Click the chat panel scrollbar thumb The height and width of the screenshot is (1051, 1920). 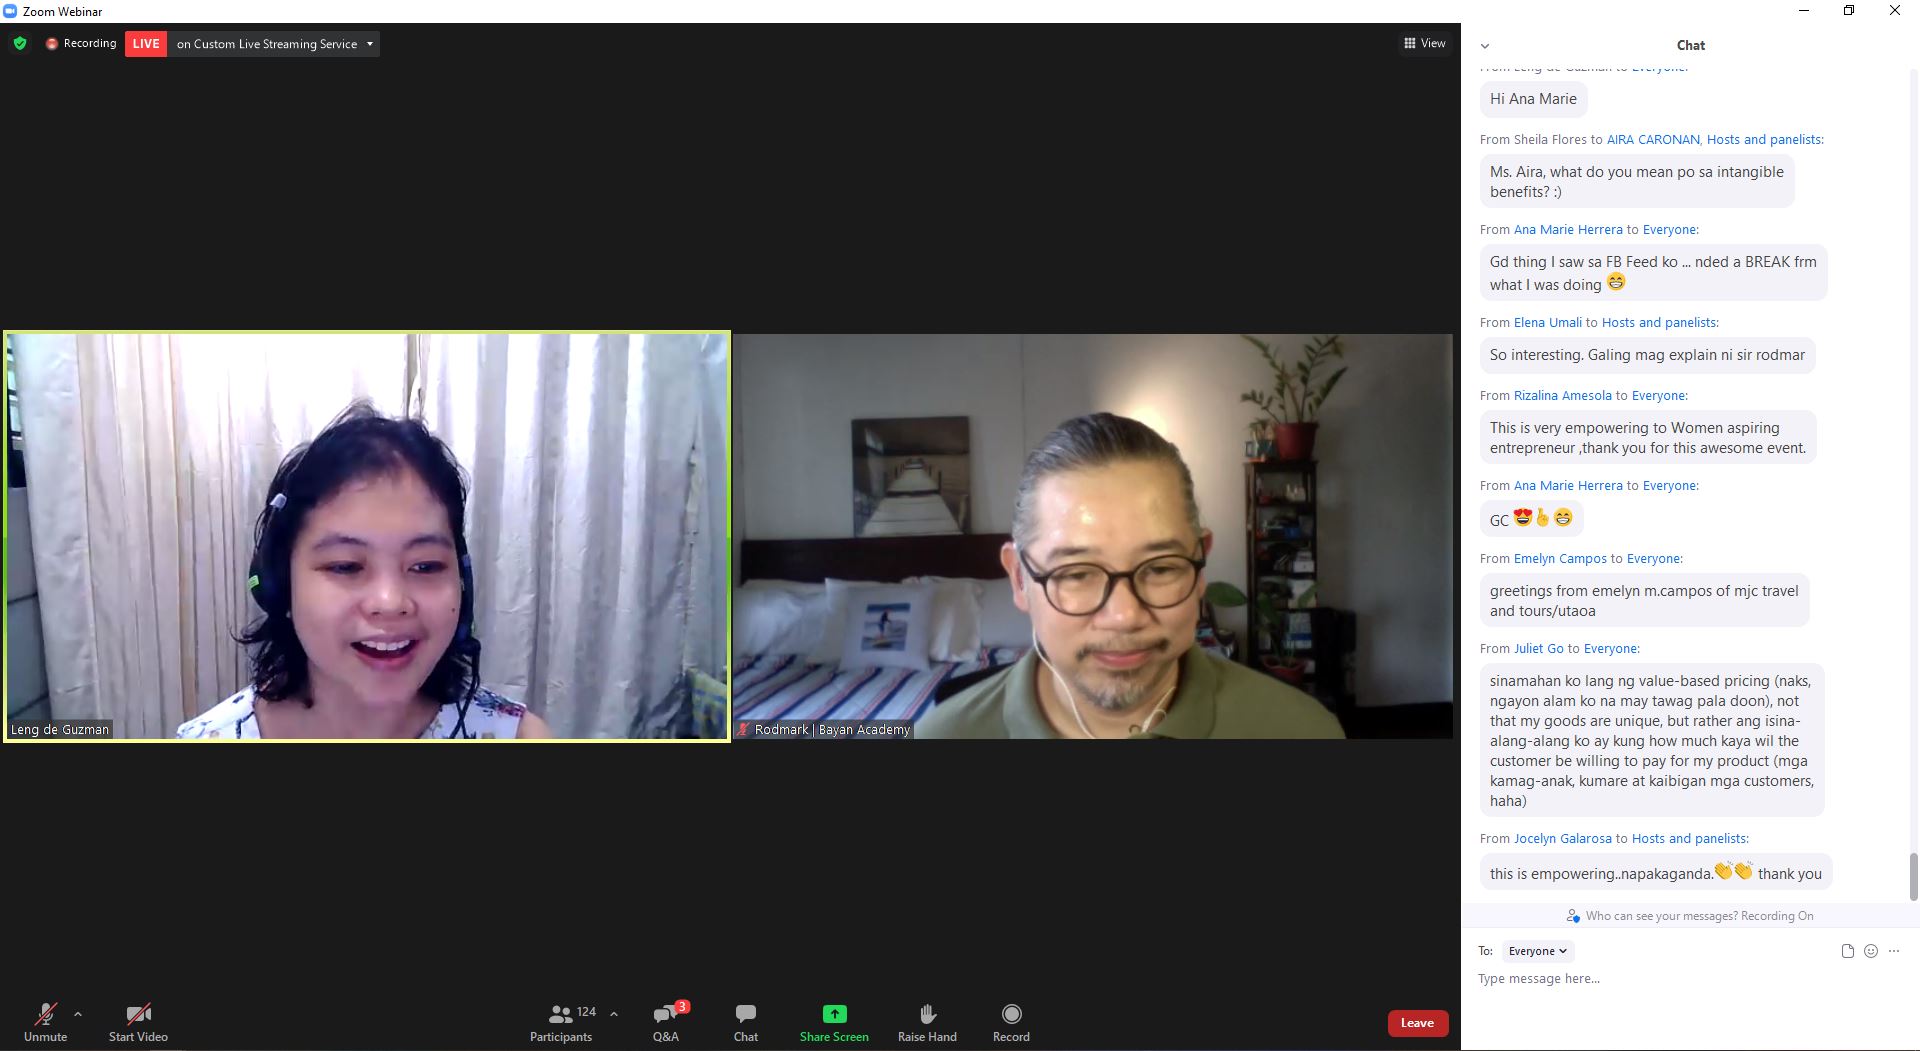[x=1913, y=876]
